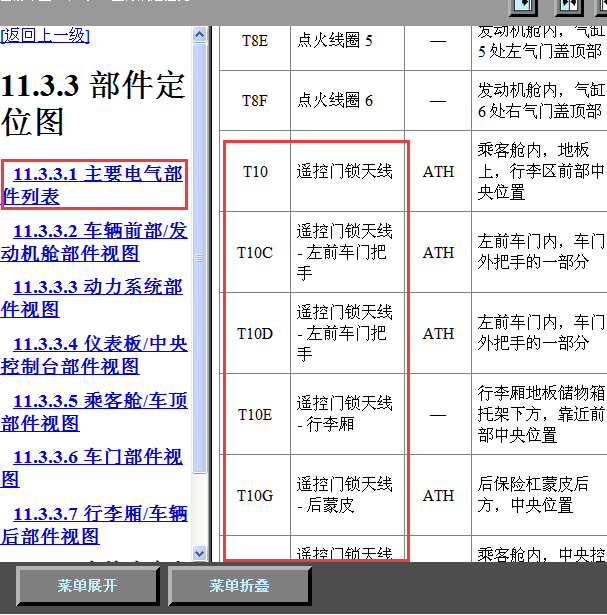The image size is (607, 615).
Task: Select T10D location 左前车门内 外把手的一部分
Action: click(x=540, y=333)
